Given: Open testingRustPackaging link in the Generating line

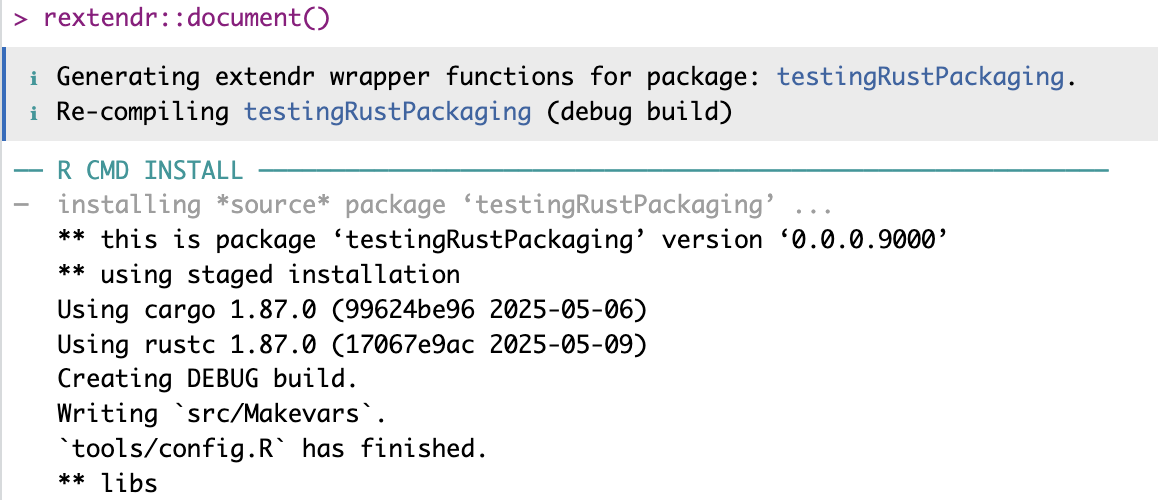Looking at the screenshot, I should 920,77.
